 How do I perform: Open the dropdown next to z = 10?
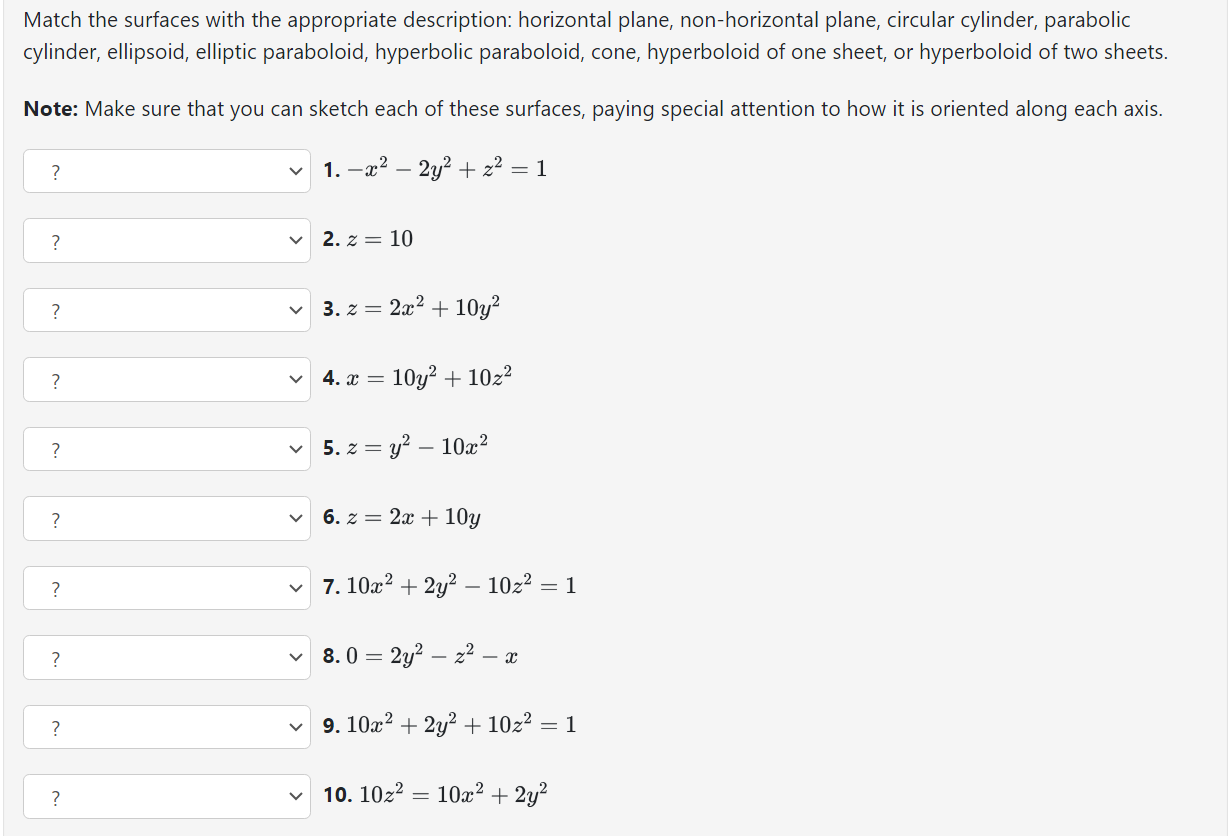coord(166,240)
